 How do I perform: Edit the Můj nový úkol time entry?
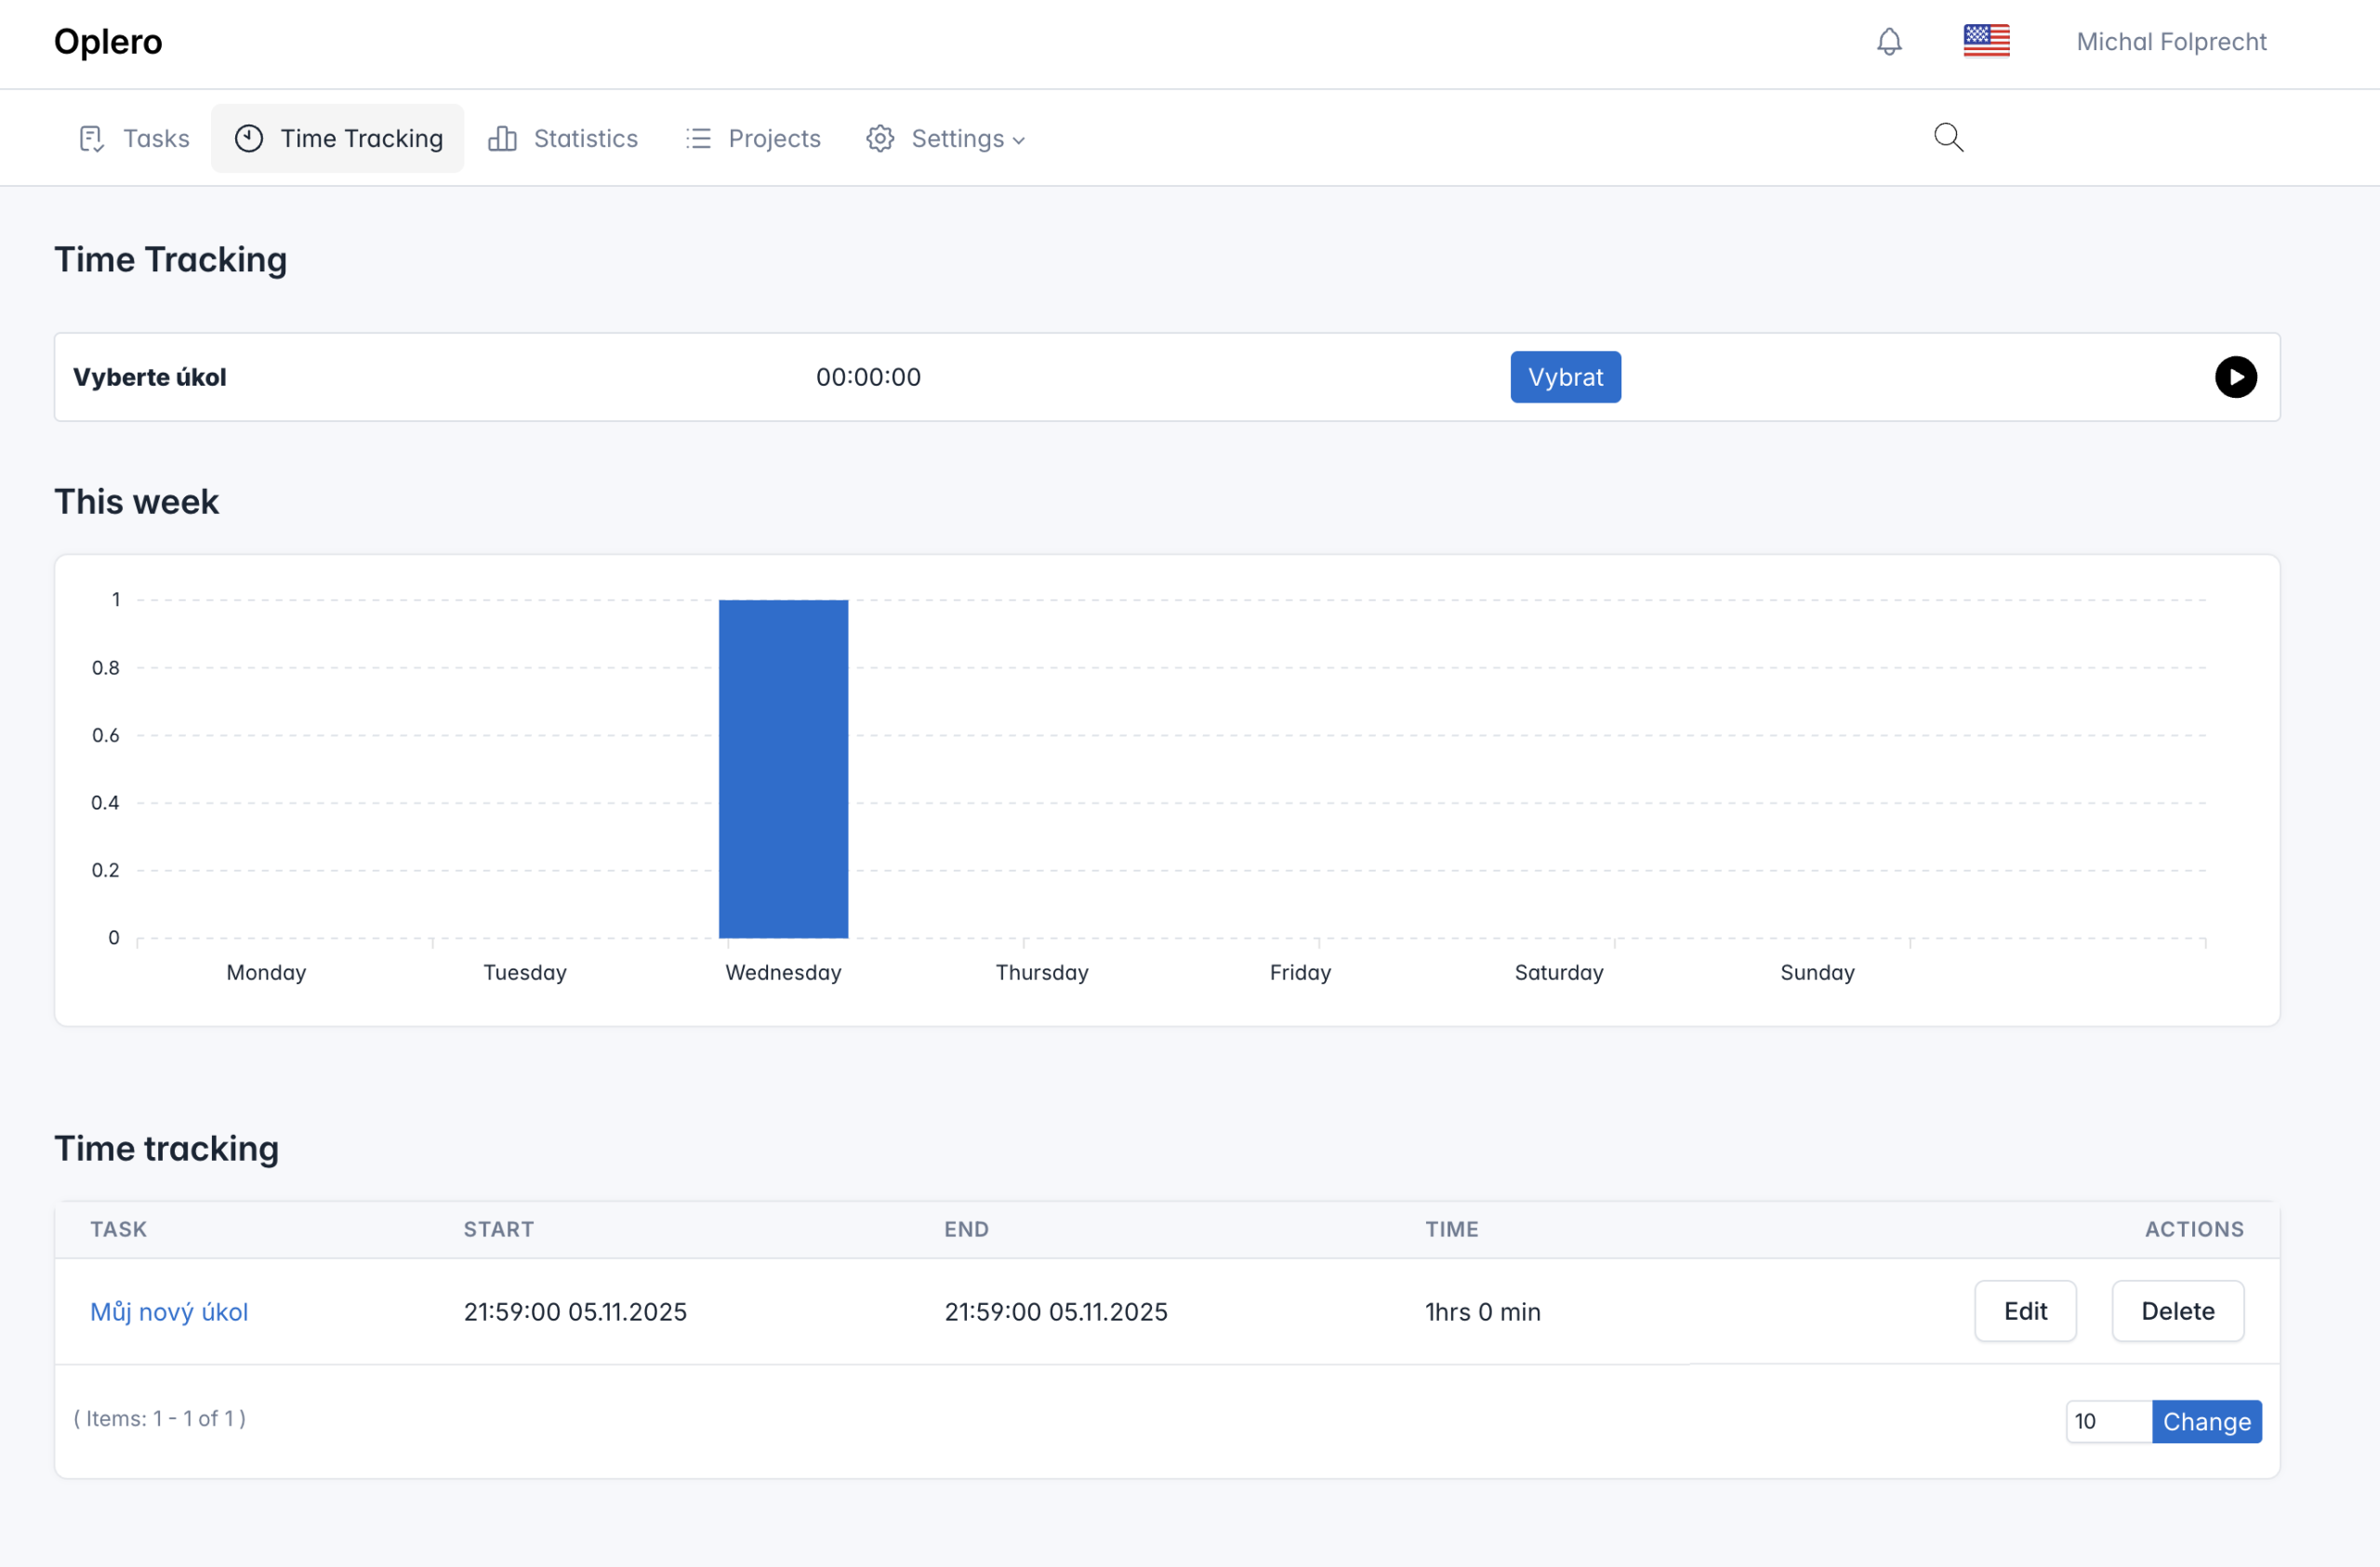(2025, 1311)
